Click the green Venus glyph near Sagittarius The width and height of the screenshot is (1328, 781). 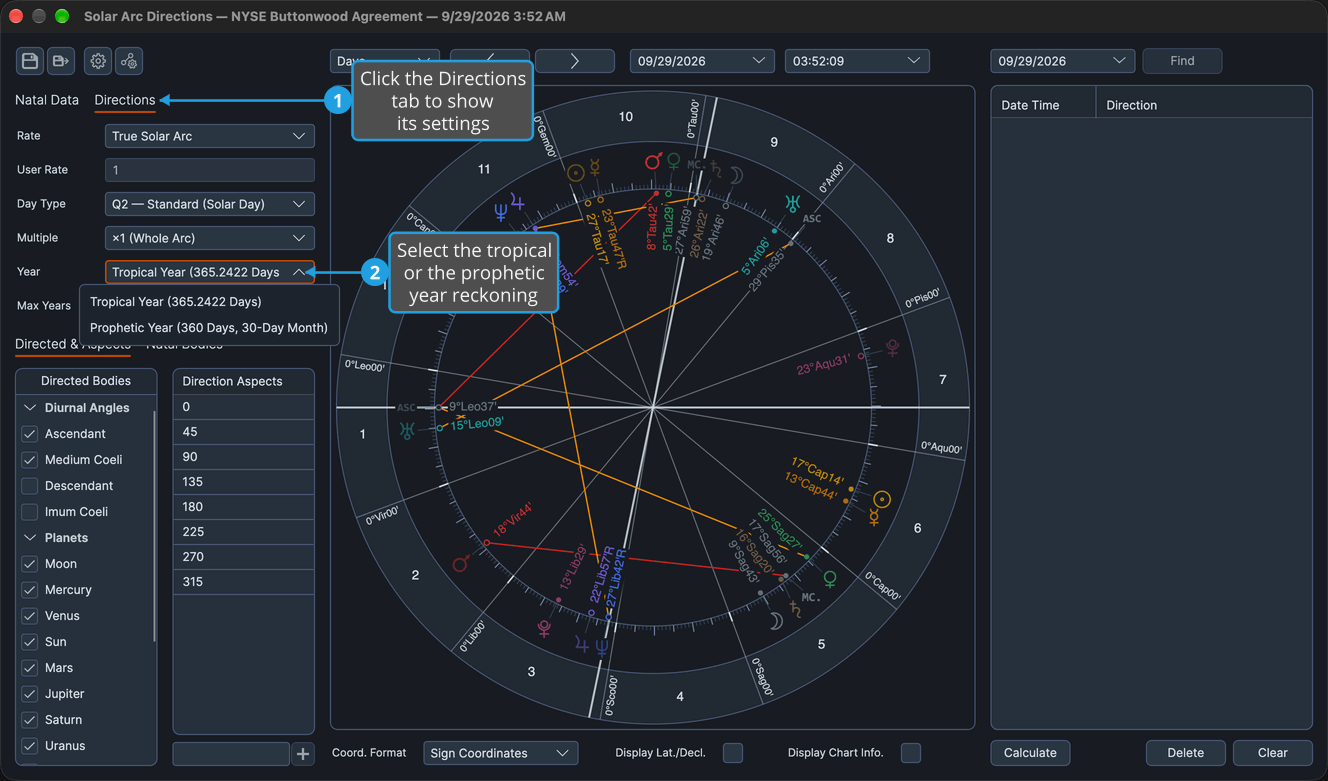pos(830,579)
